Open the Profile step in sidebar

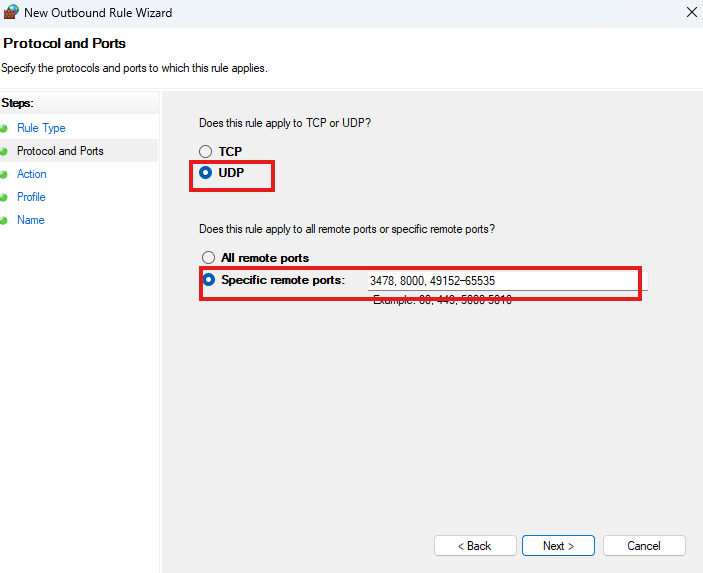pos(31,197)
